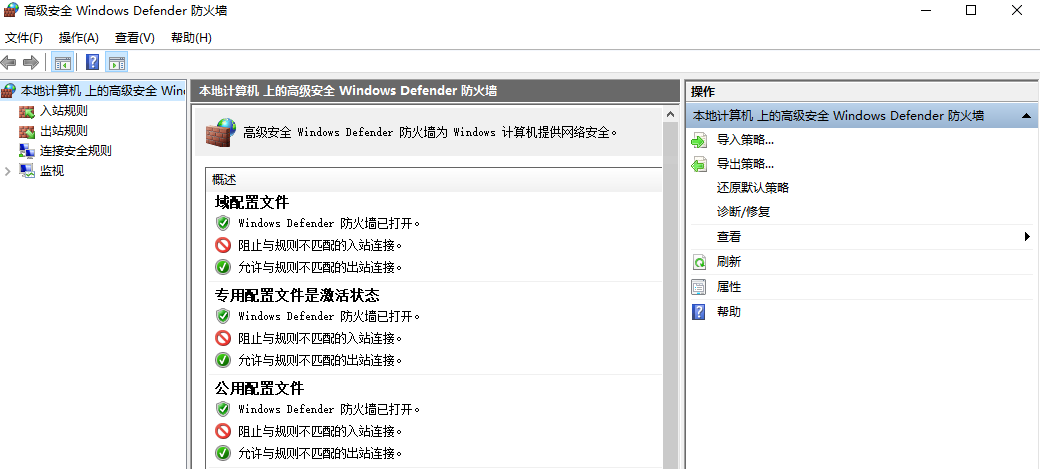Screen dimensions: 1040x469
Task: Open the 帮助(H) menu
Action: tap(191, 38)
